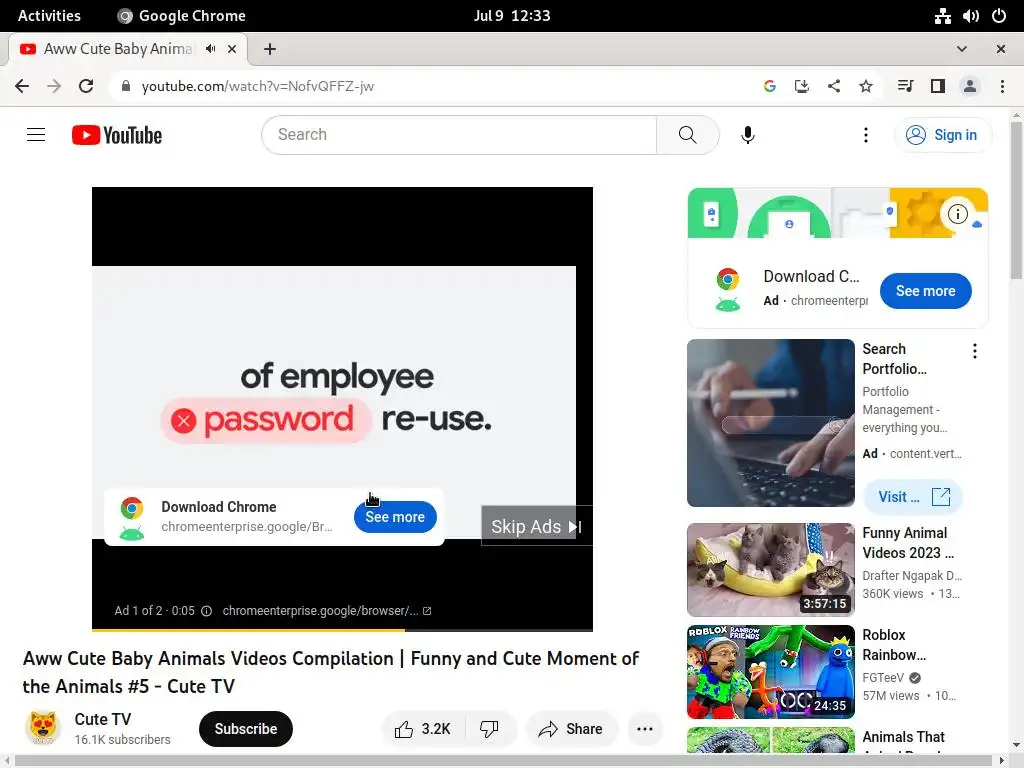Image resolution: width=1024 pixels, height=768 pixels.
Task: Open more actions ellipsis under video
Action: [645, 729]
